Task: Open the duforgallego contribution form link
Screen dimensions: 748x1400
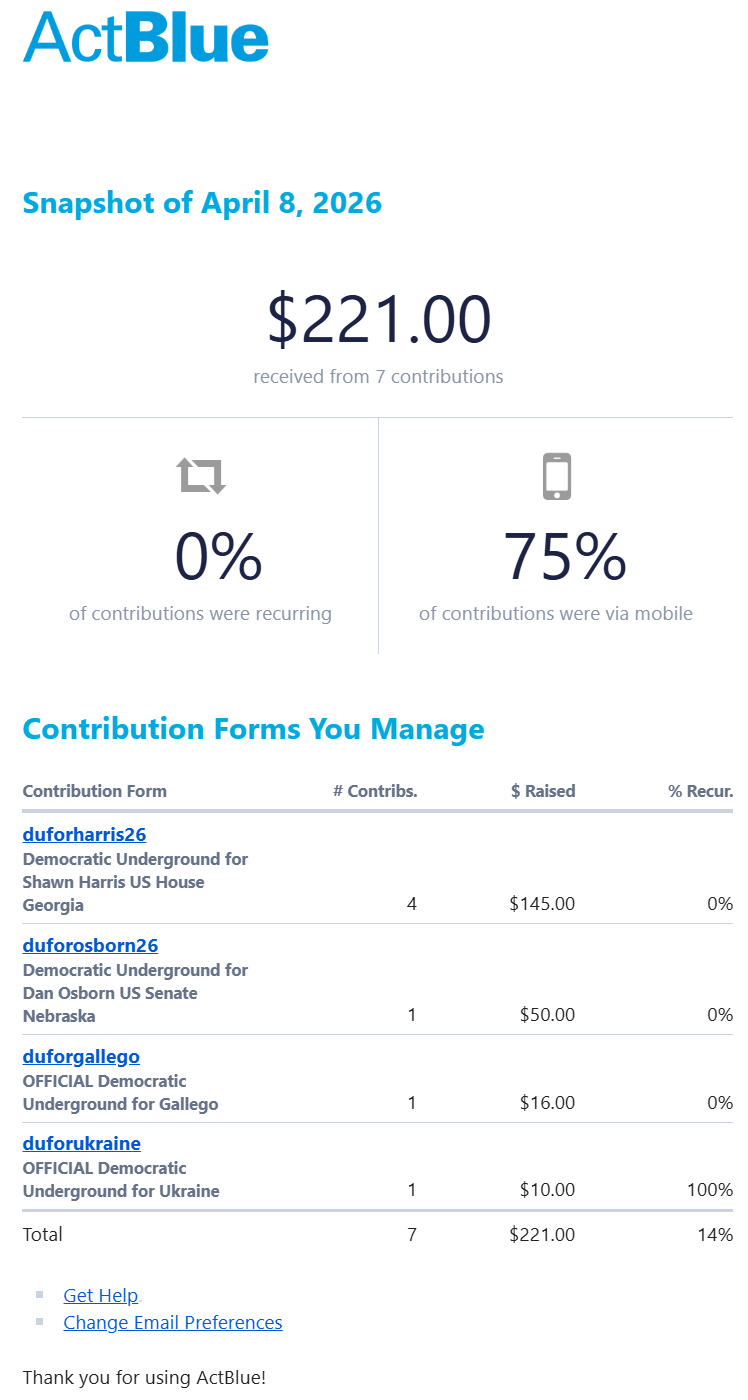Action: [81, 1057]
